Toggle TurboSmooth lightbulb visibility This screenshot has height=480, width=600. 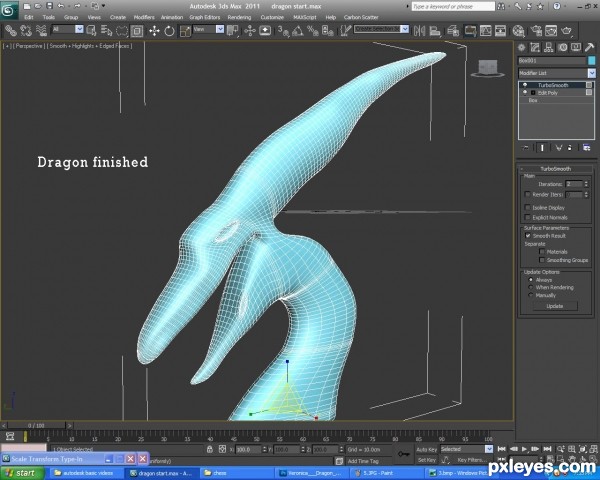525,85
